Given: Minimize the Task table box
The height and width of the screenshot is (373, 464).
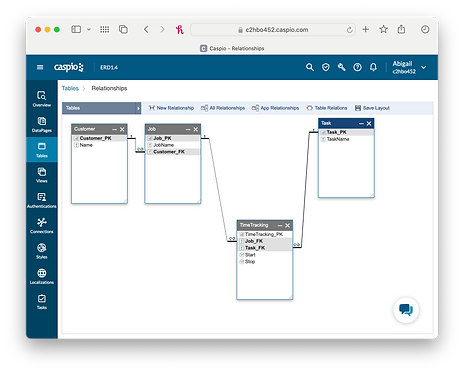Looking at the screenshot, I should point(361,123).
